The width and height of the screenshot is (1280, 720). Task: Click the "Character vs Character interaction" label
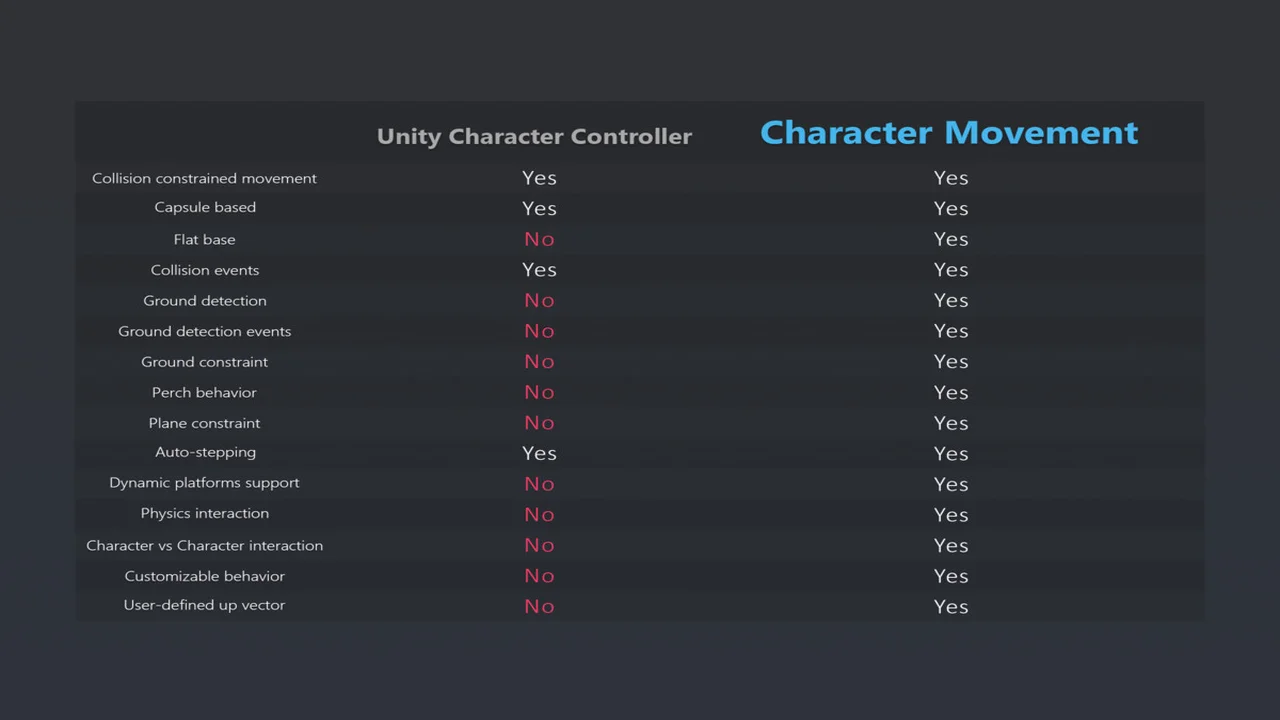tap(204, 545)
